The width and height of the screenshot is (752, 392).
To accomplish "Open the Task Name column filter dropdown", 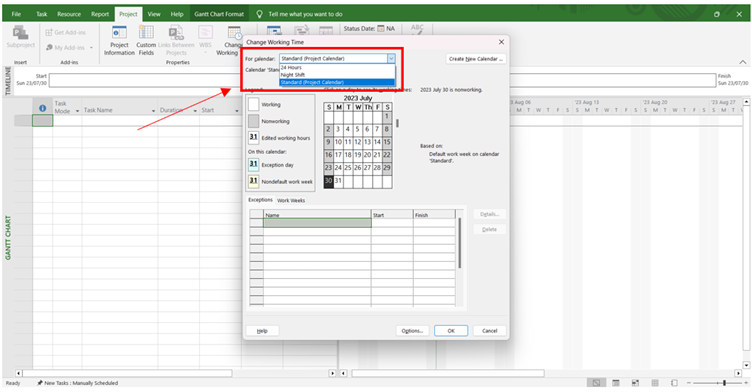I will (153, 111).
